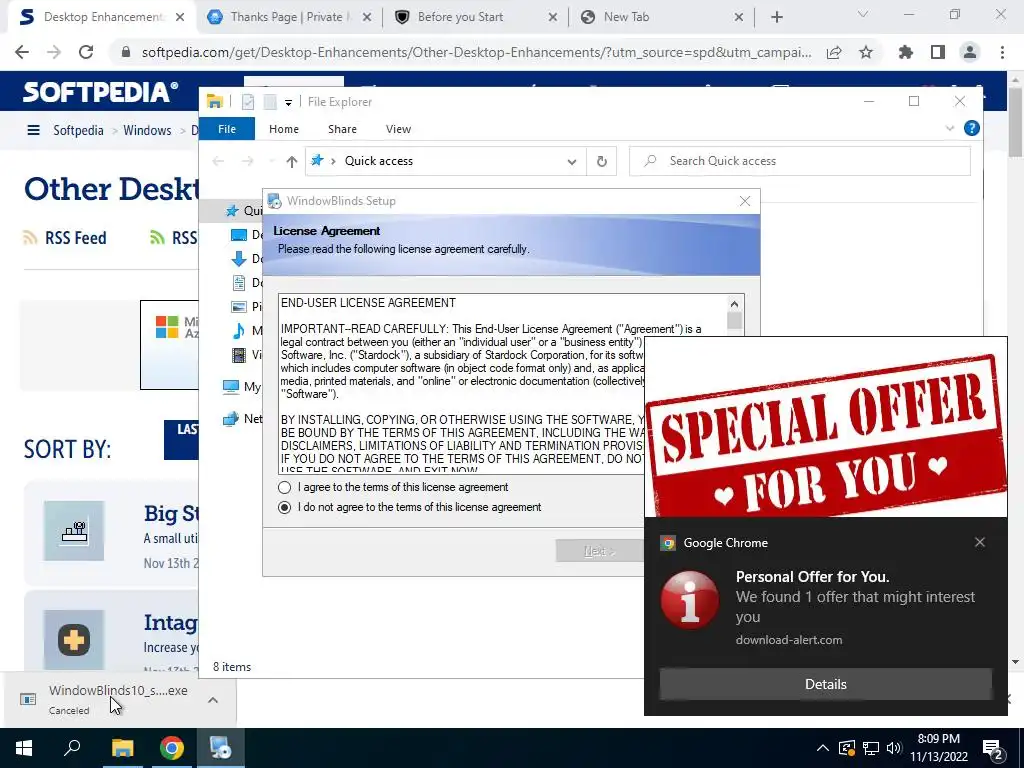Open download item options chevron
This screenshot has width=1024, height=768.
[x=213, y=700]
